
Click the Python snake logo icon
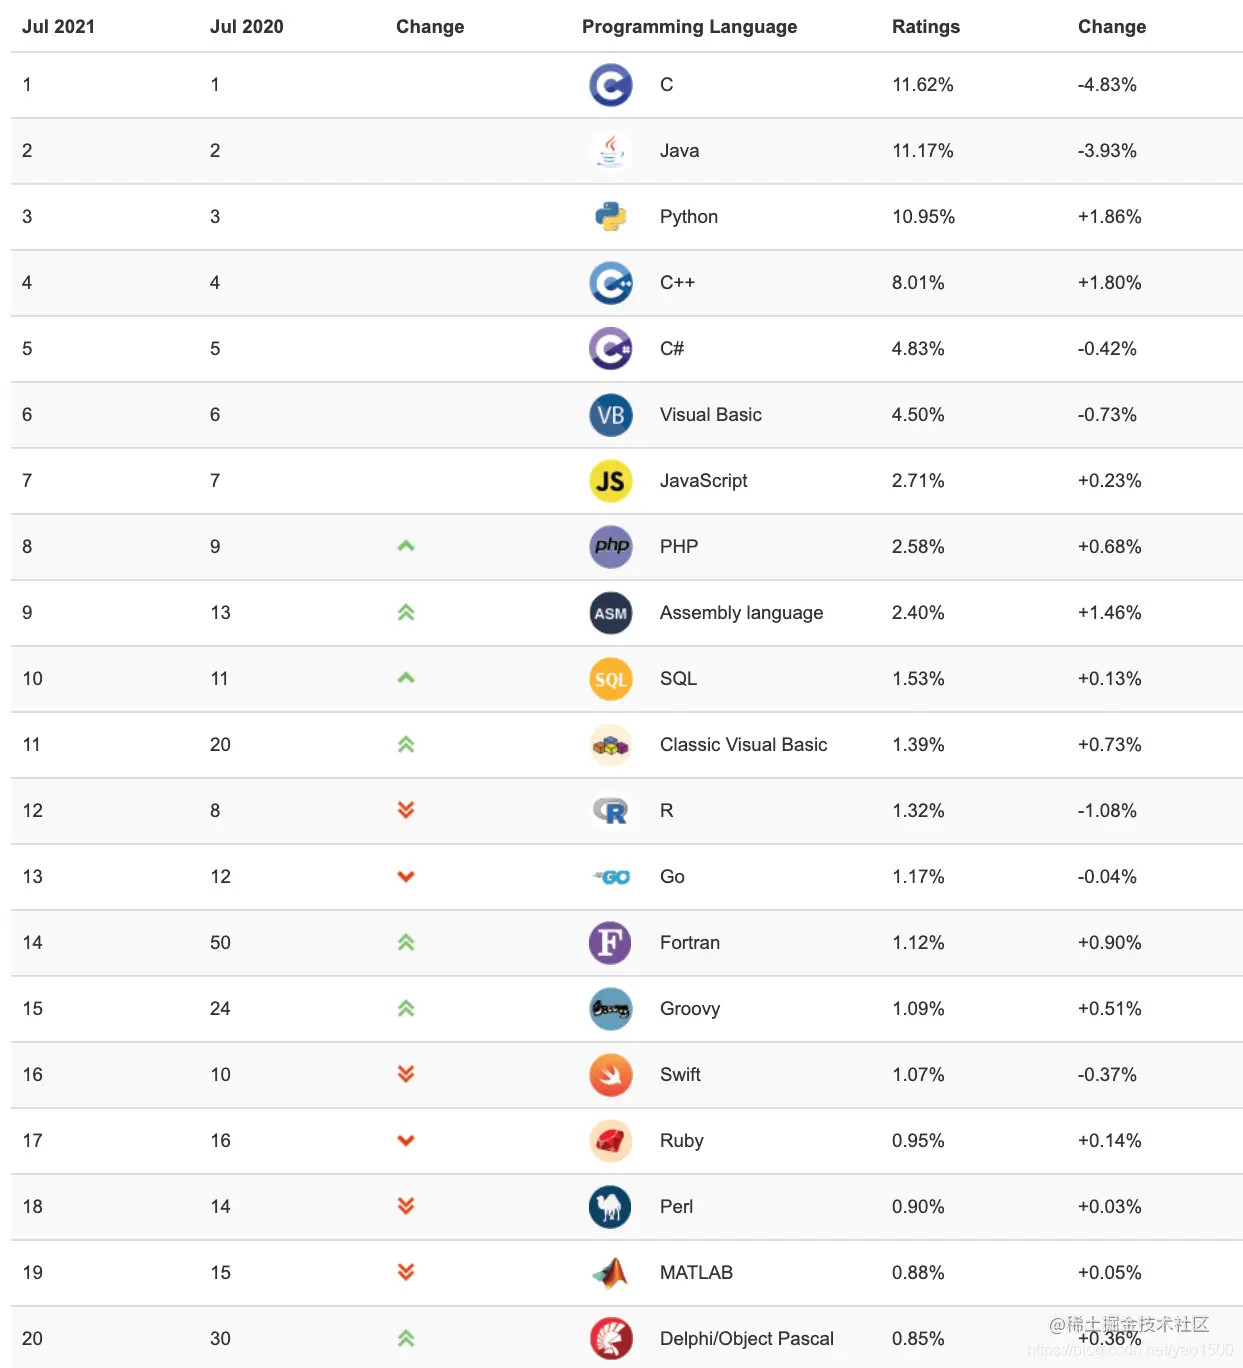[610, 217]
